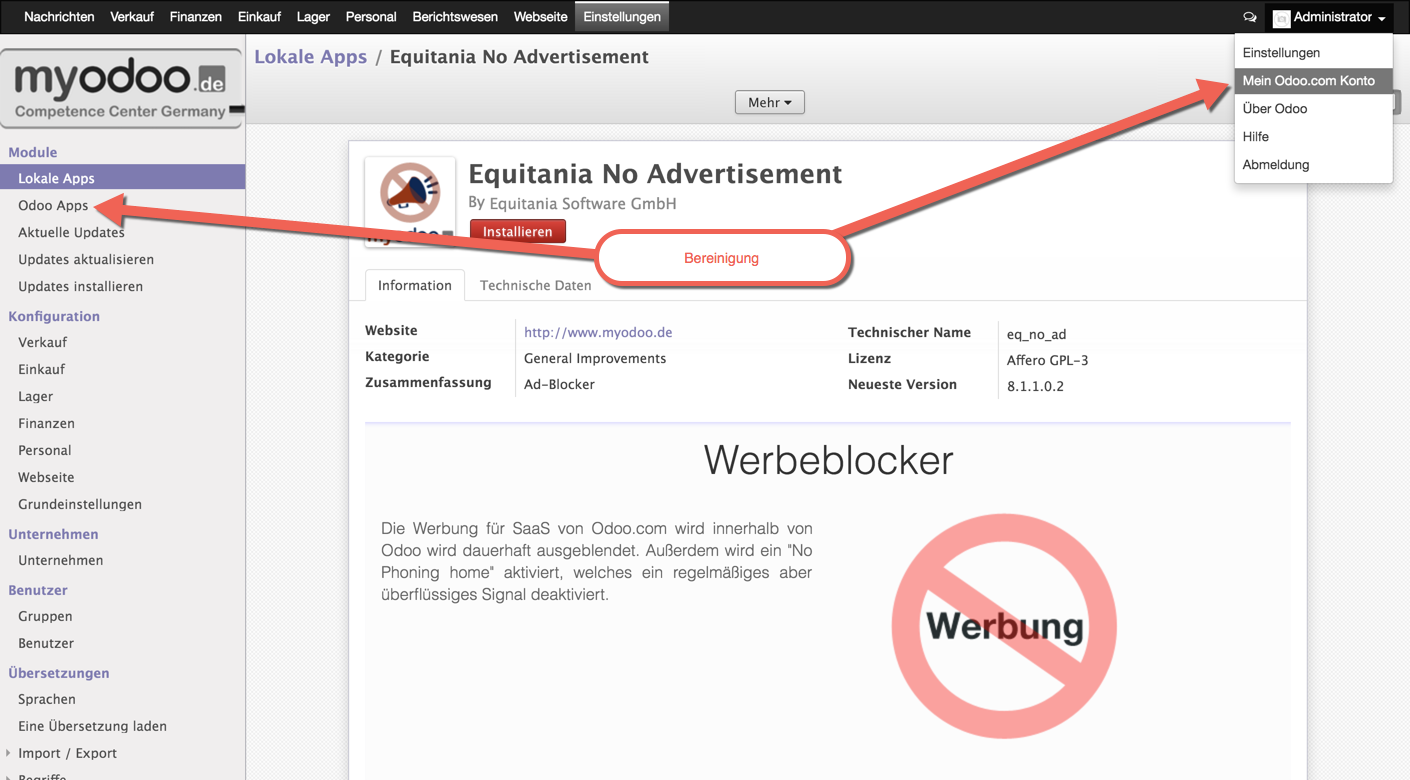Select Abmeldung in the user dropdown
This screenshot has width=1410, height=780.
pyautogui.click(x=1275, y=164)
